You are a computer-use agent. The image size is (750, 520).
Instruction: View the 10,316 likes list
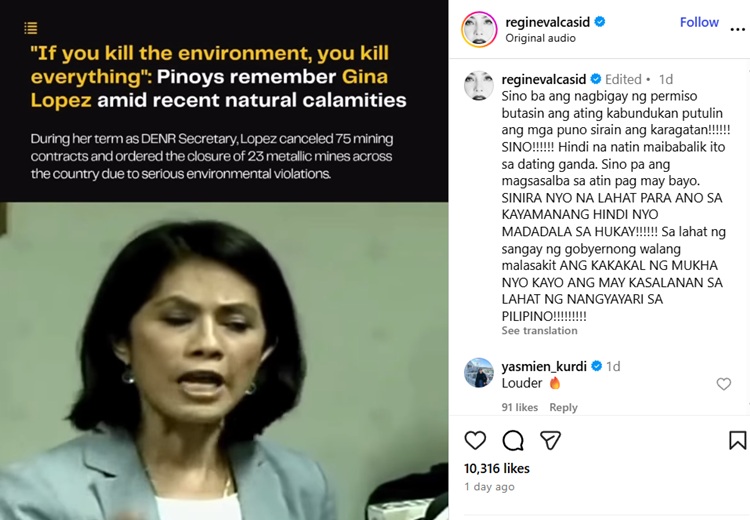(496, 468)
